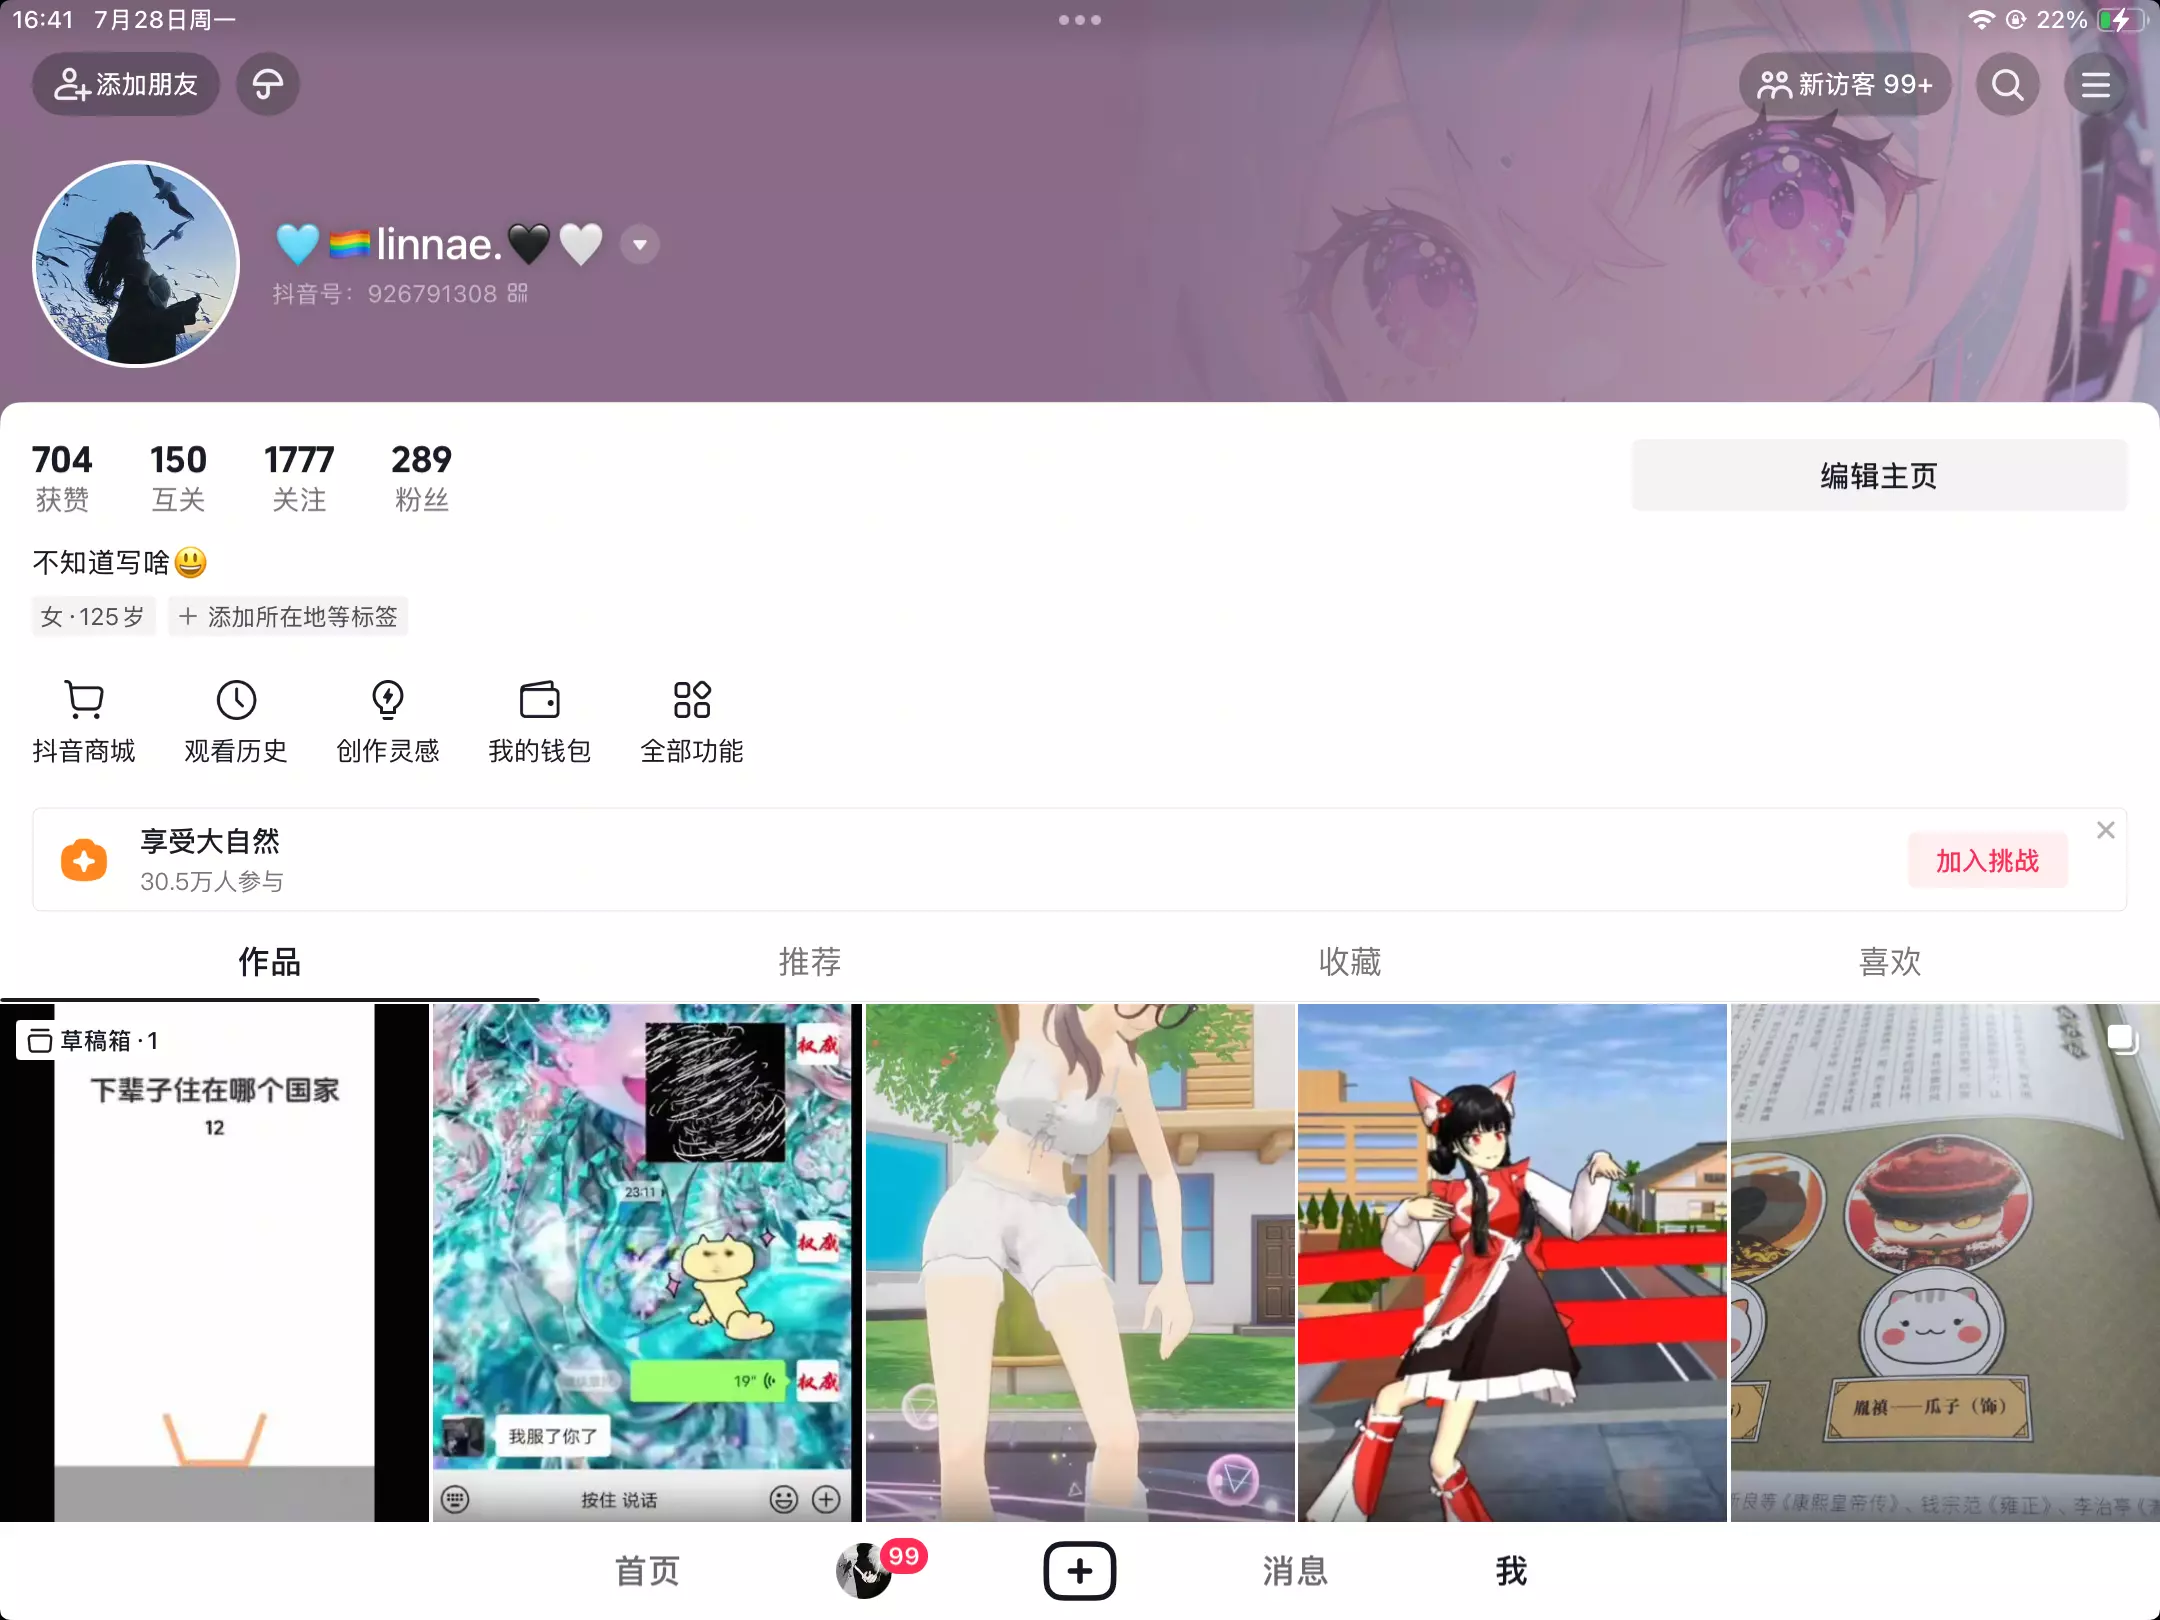Open All Functions grid icon
This screenshot has height=1620, width=2160.
click(692, 700)
